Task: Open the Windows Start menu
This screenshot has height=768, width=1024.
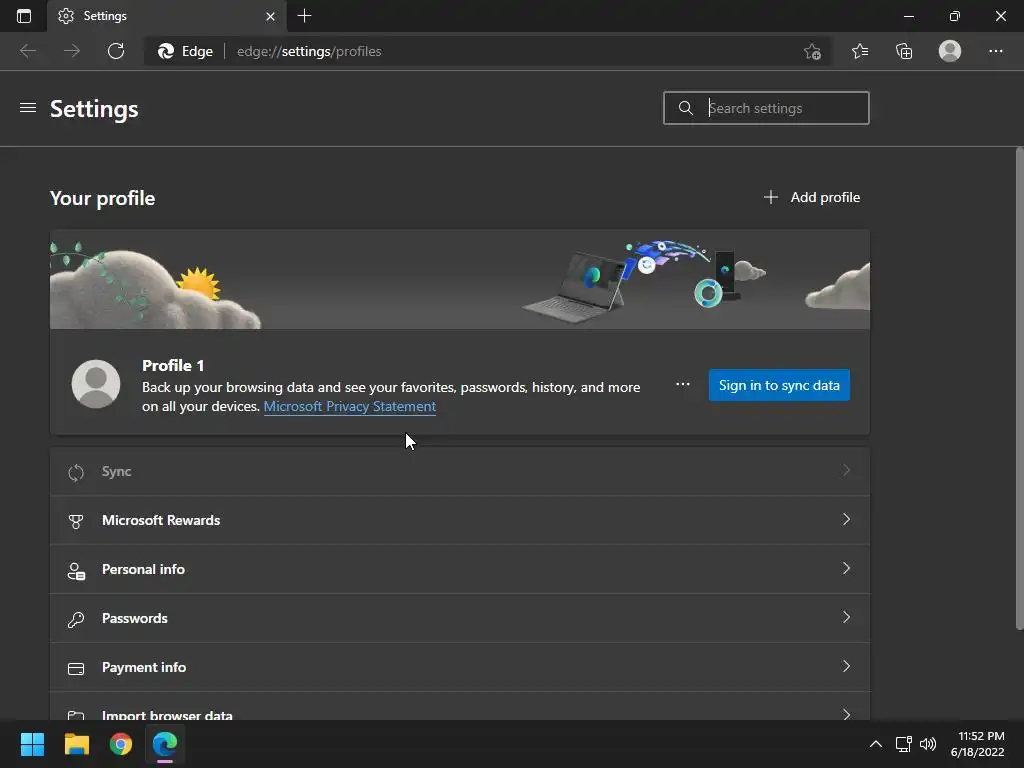Action: [x=32, y=744]
